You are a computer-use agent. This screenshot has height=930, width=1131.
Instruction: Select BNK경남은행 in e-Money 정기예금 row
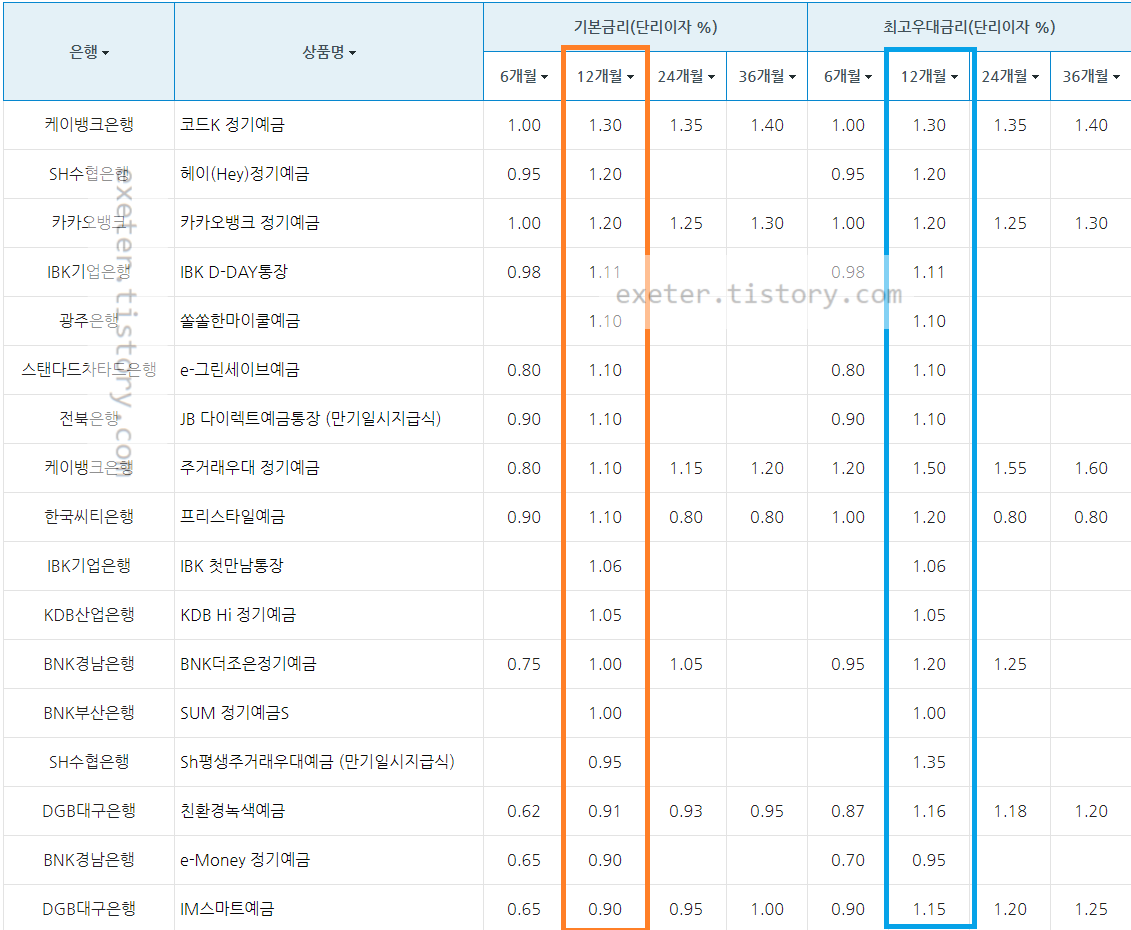(89, 860)
